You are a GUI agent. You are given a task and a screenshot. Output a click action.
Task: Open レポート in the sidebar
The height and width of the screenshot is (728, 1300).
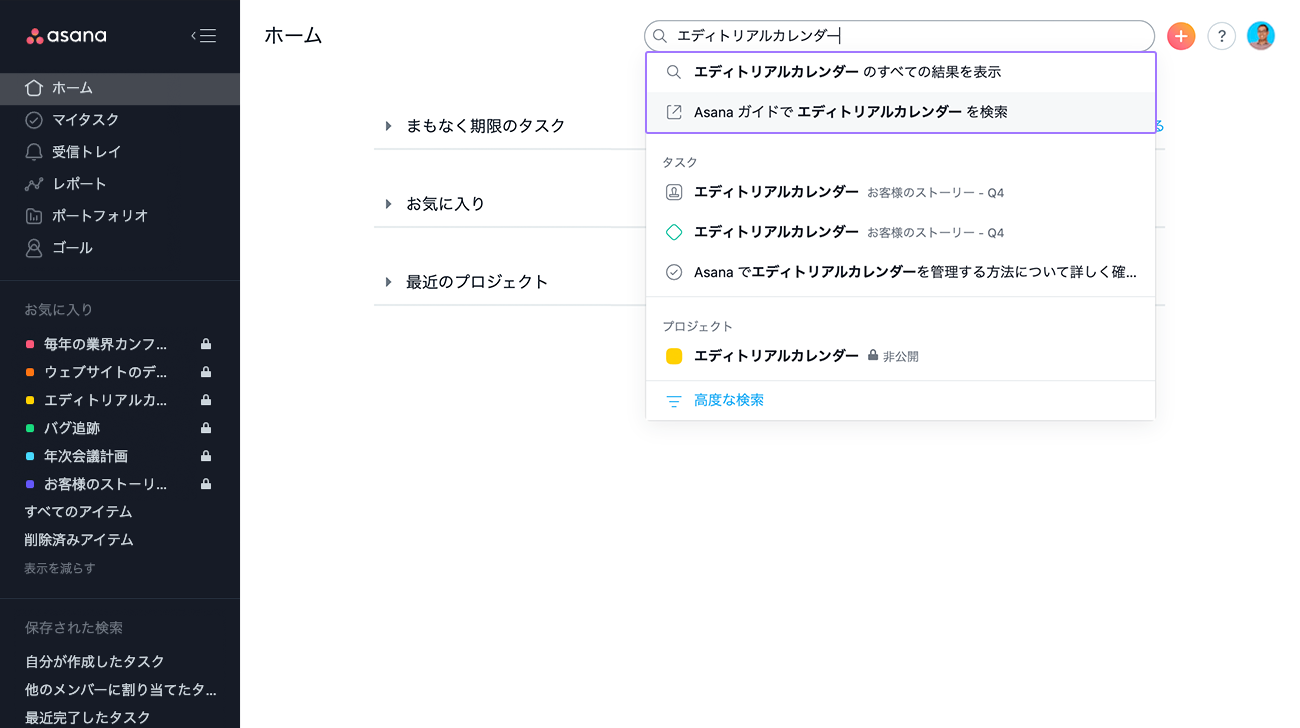120,184
